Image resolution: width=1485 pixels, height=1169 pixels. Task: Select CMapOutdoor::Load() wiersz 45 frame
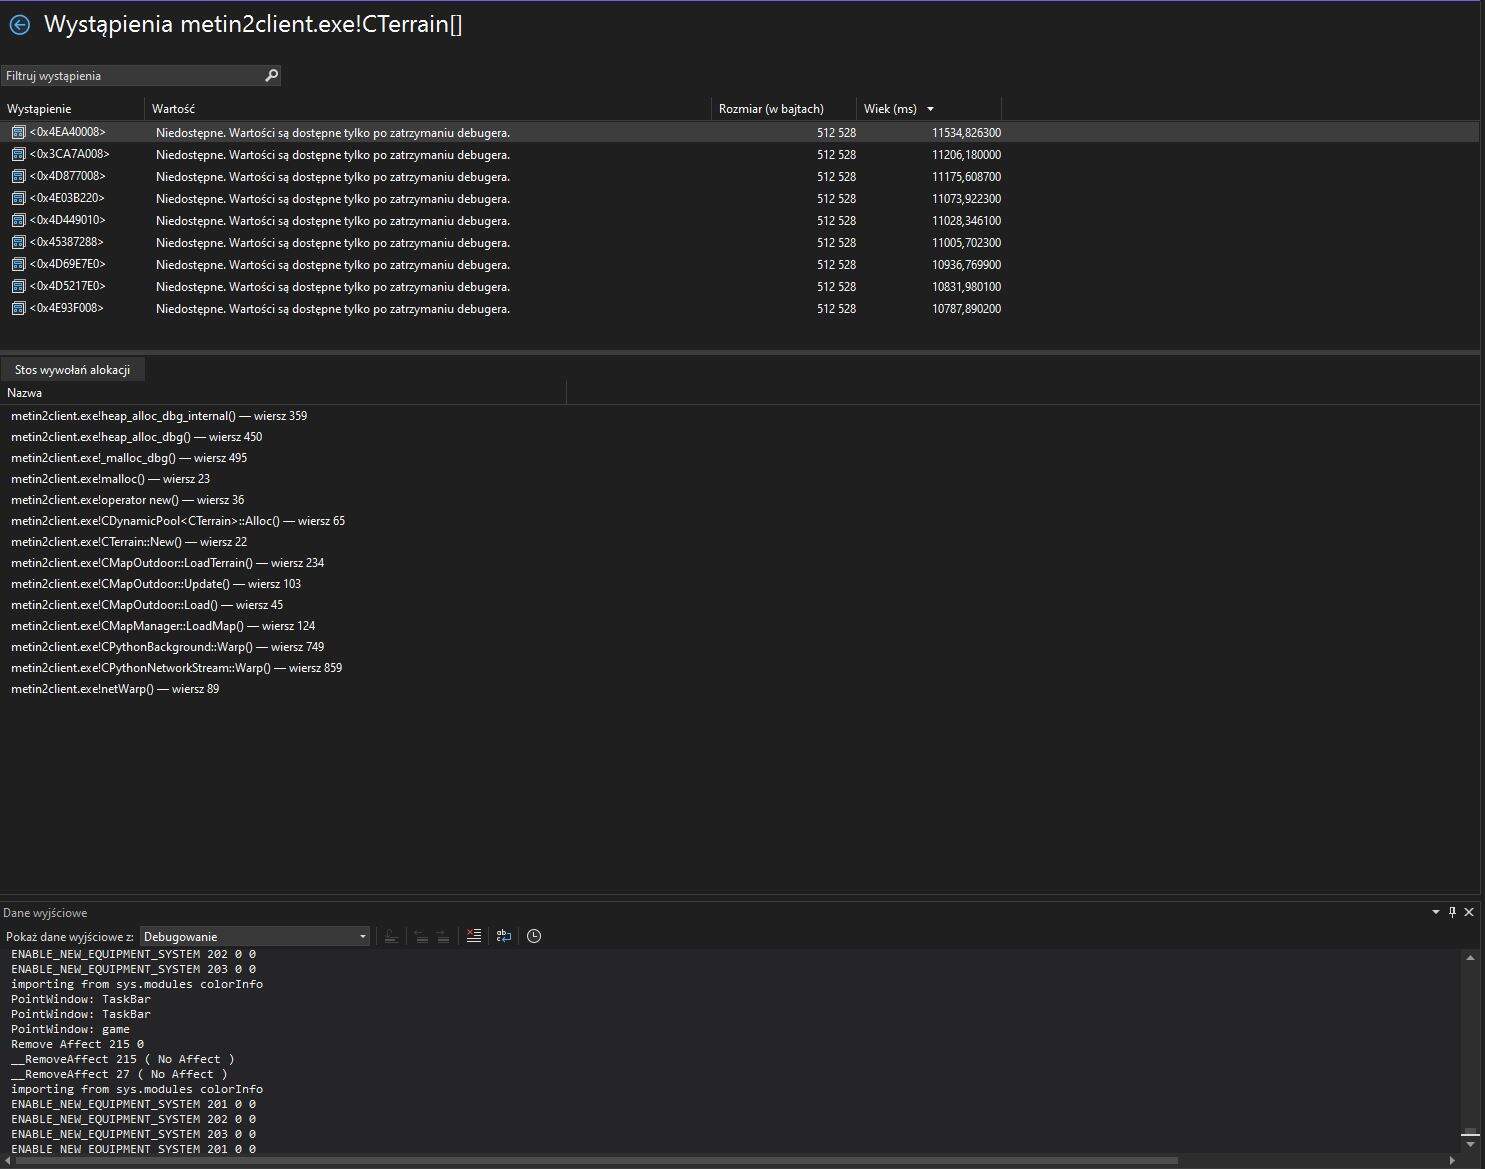point(147,605)
